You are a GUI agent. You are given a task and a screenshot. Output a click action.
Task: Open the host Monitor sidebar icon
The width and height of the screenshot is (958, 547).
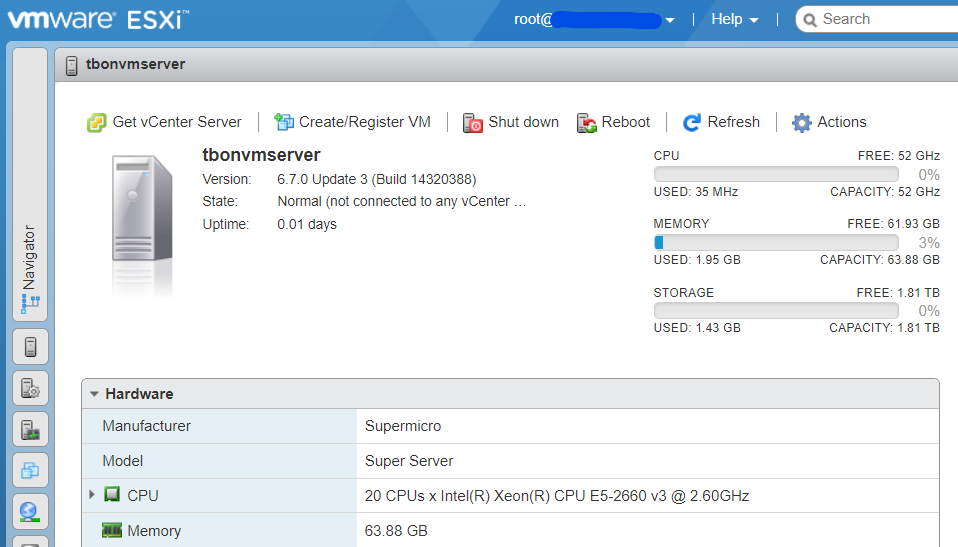[30, 429]
